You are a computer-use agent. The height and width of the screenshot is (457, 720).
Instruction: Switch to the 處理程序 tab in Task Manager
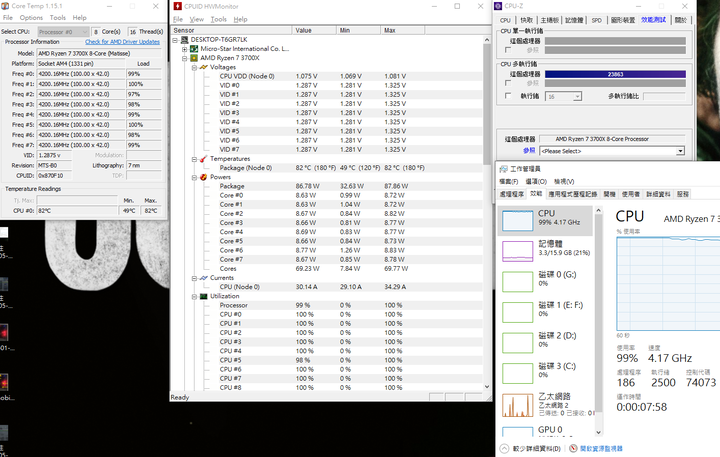(512, 194)
